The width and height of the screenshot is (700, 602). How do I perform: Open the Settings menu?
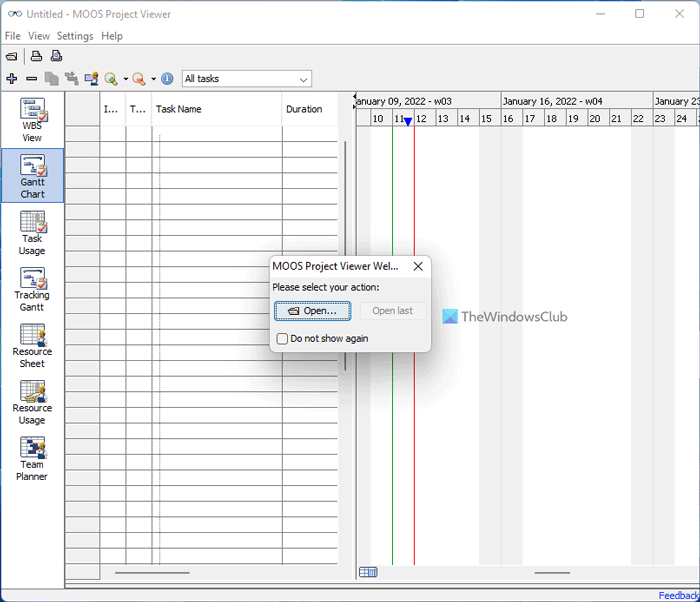point(75,36)
